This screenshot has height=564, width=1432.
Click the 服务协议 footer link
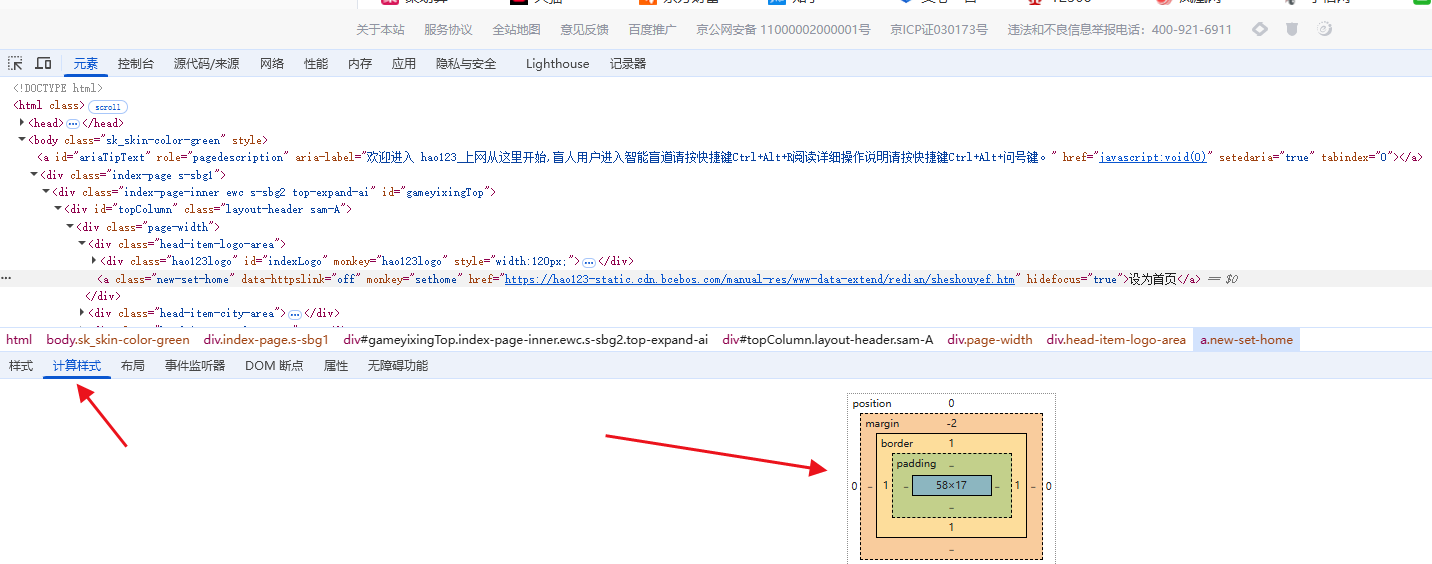pos(448,30)
